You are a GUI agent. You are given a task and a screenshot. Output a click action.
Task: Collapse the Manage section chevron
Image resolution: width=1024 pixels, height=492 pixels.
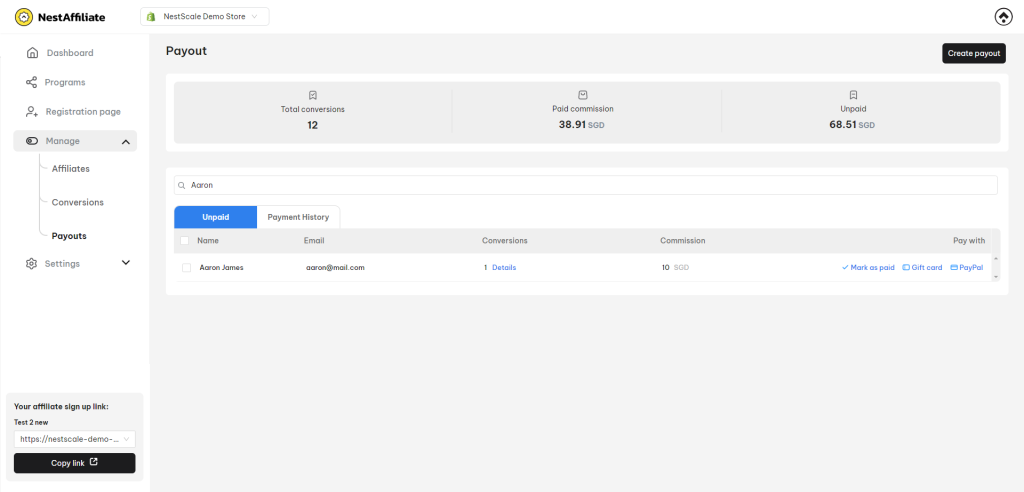tap(126, 142)
